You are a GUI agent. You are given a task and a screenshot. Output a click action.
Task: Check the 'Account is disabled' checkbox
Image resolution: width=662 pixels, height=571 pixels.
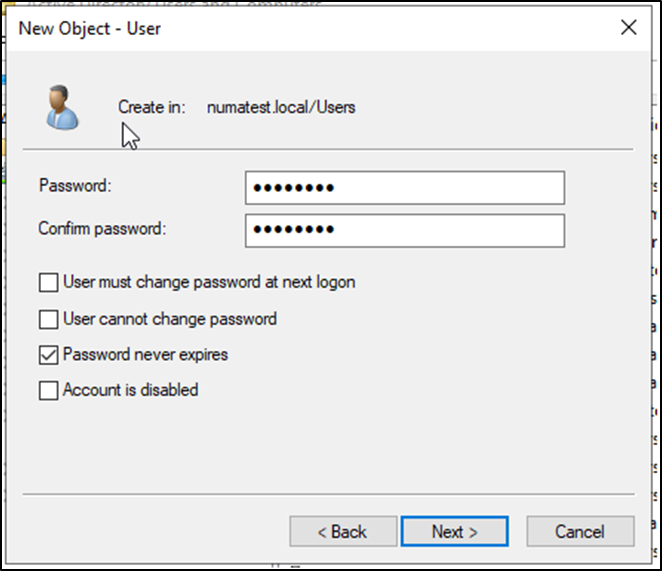click(x=48, y=391)
